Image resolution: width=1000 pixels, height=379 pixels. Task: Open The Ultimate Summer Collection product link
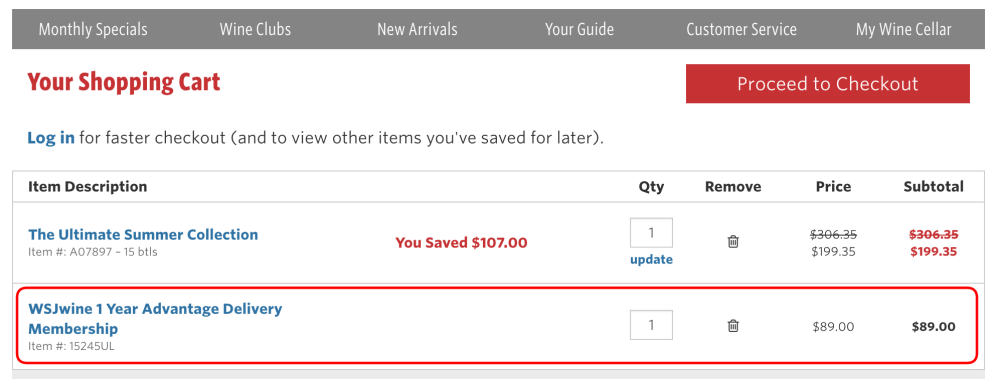coord(143,234)
